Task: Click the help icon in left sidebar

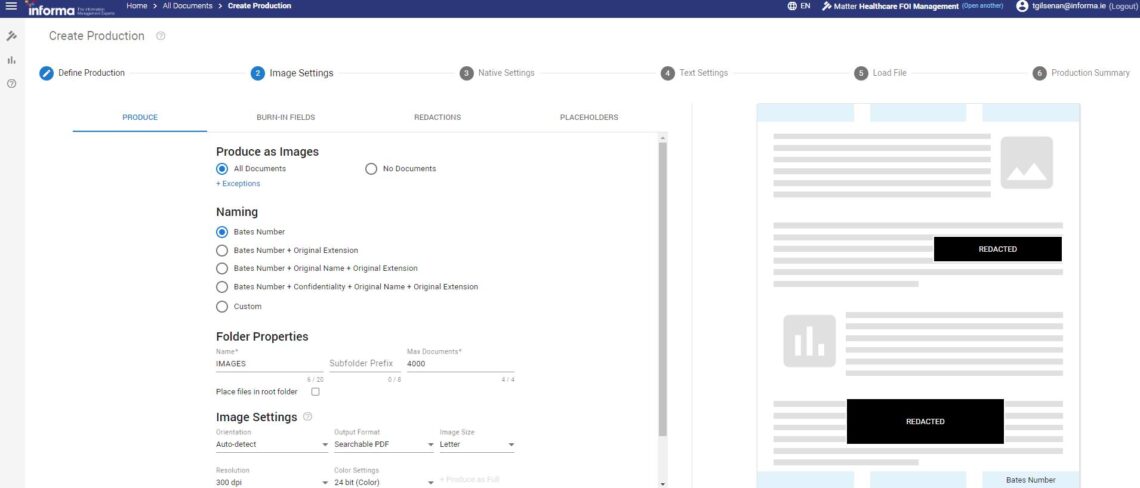Action: 11,83
